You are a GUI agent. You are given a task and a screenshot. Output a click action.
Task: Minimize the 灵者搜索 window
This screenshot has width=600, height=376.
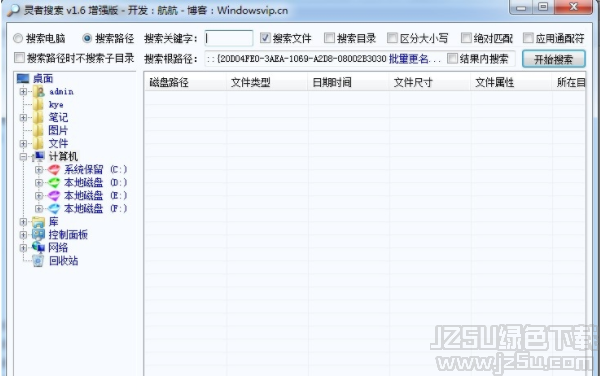tap(521, 8)
